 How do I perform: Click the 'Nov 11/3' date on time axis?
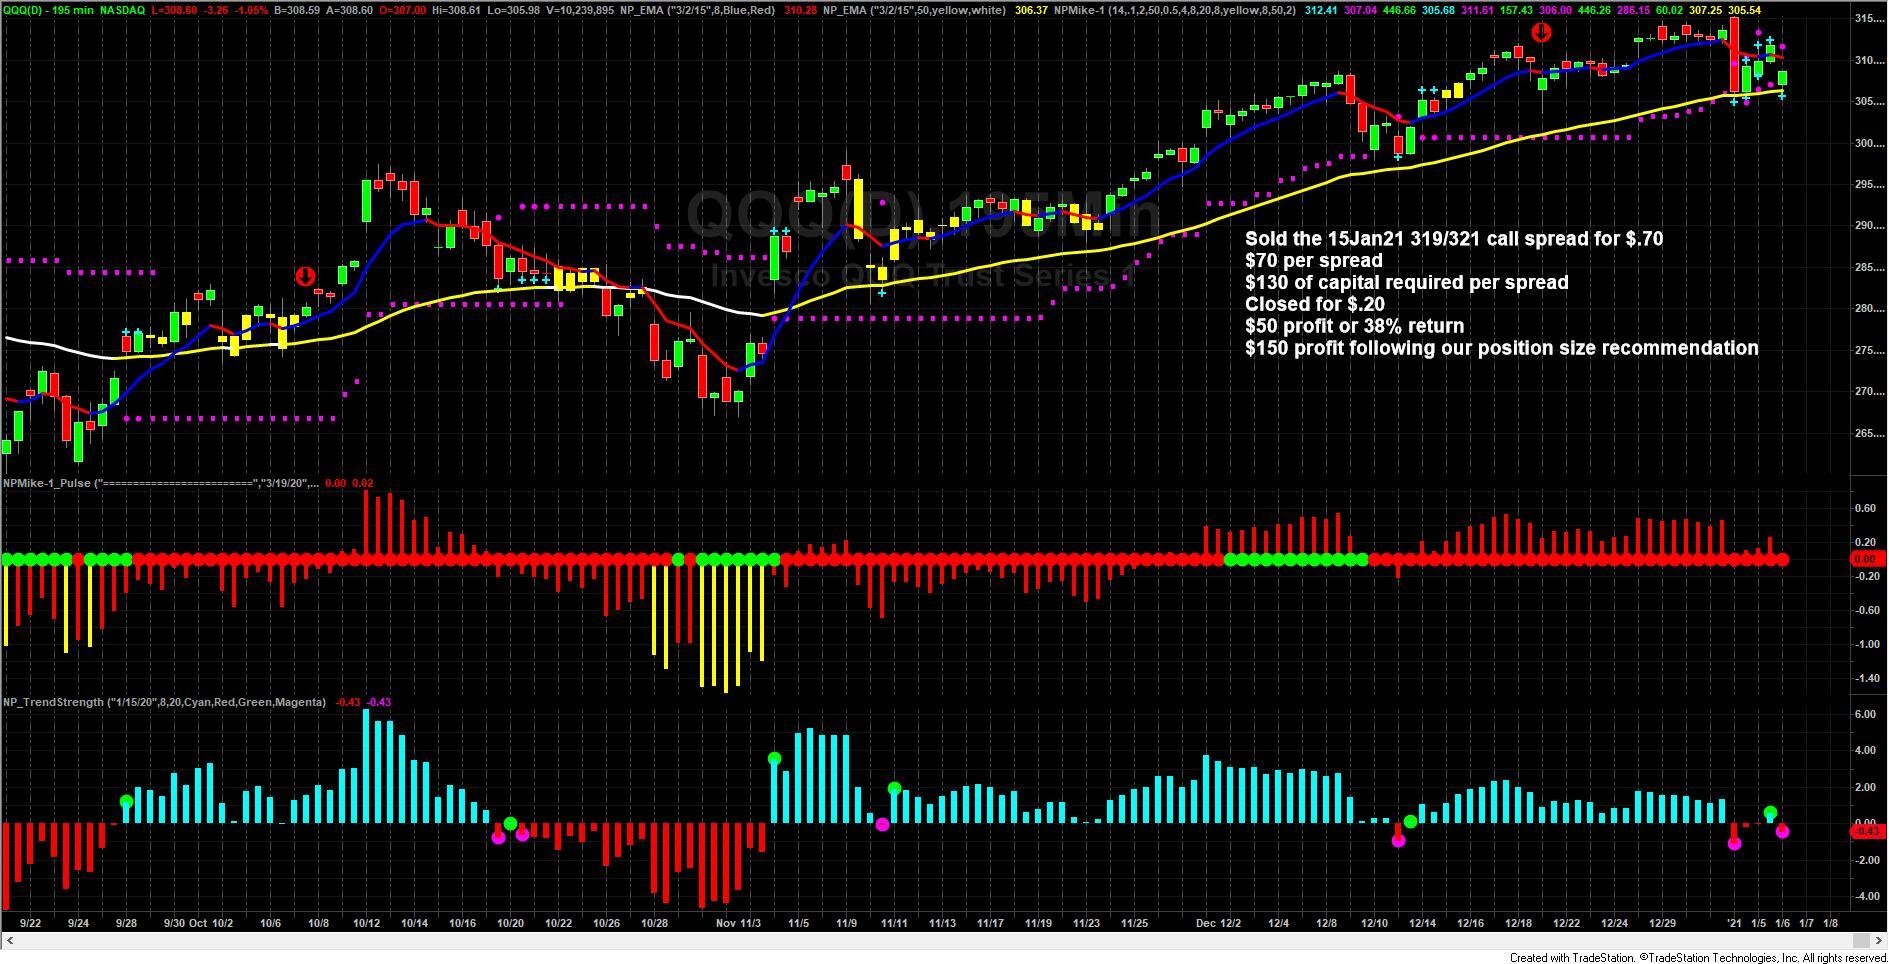pyautogui.click(x=740, y=923)
